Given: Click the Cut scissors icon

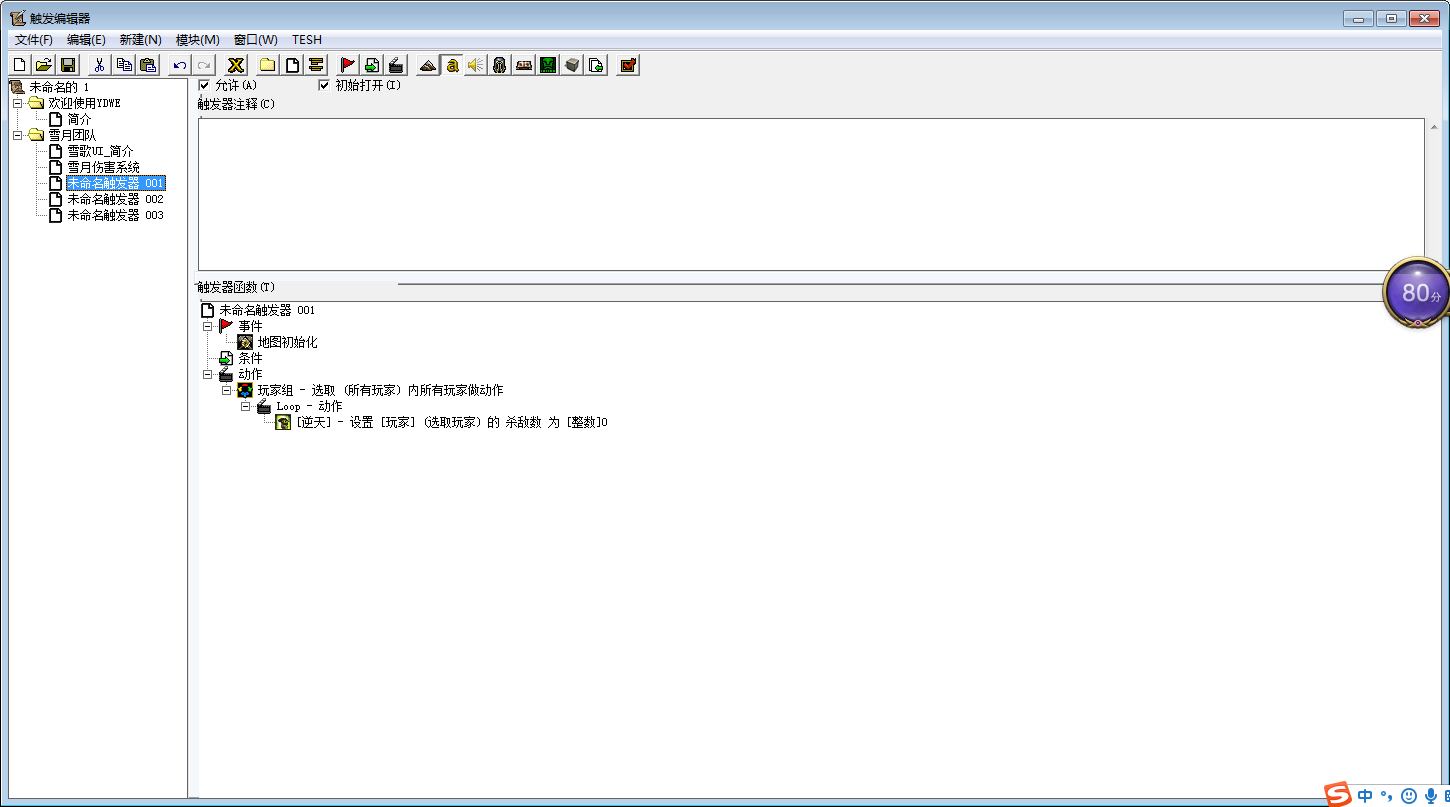Looking at the screenshot, I should click(x=99, y=65).
